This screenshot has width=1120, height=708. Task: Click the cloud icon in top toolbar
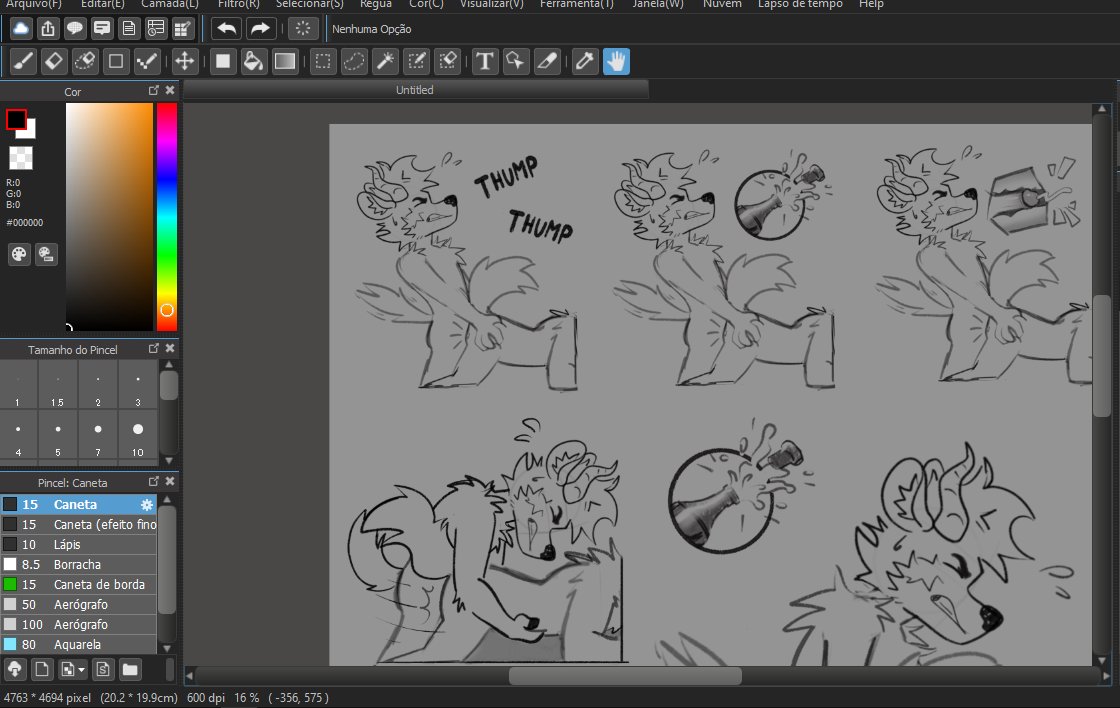tap(21, 29)
